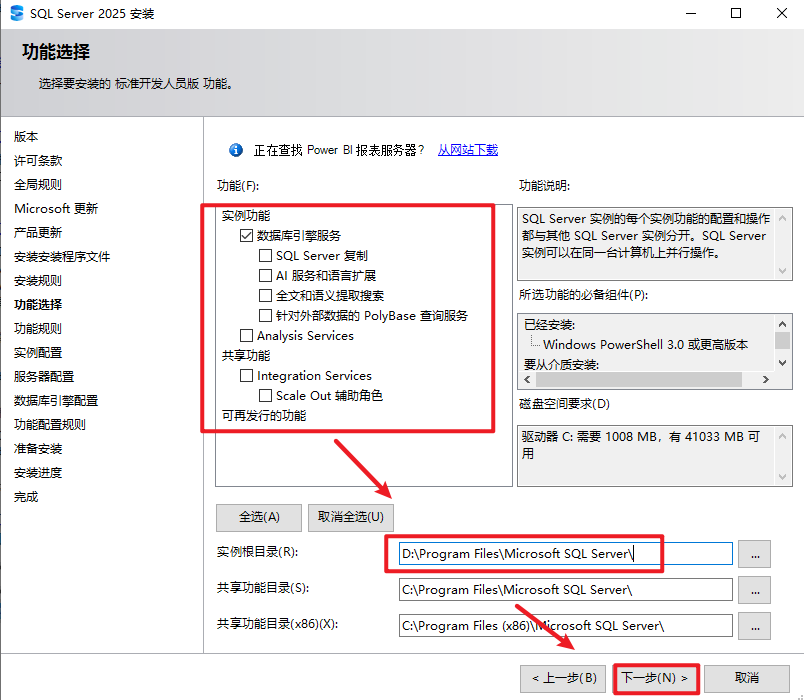Click the blue info icon beside Power BI text

point(236,150)
